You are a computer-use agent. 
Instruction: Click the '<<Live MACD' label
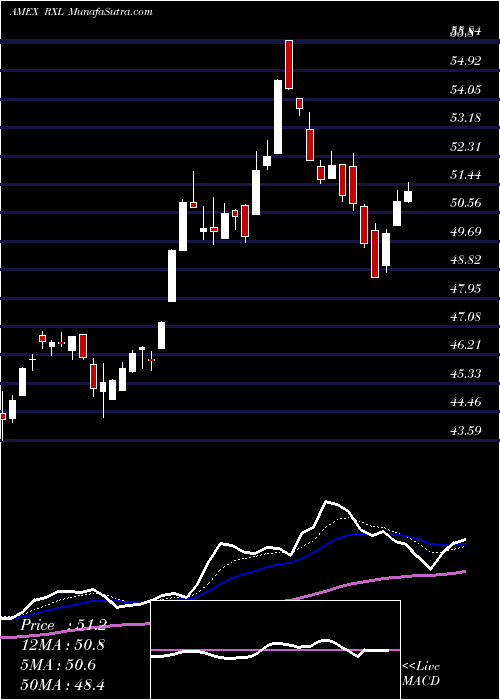421,674
